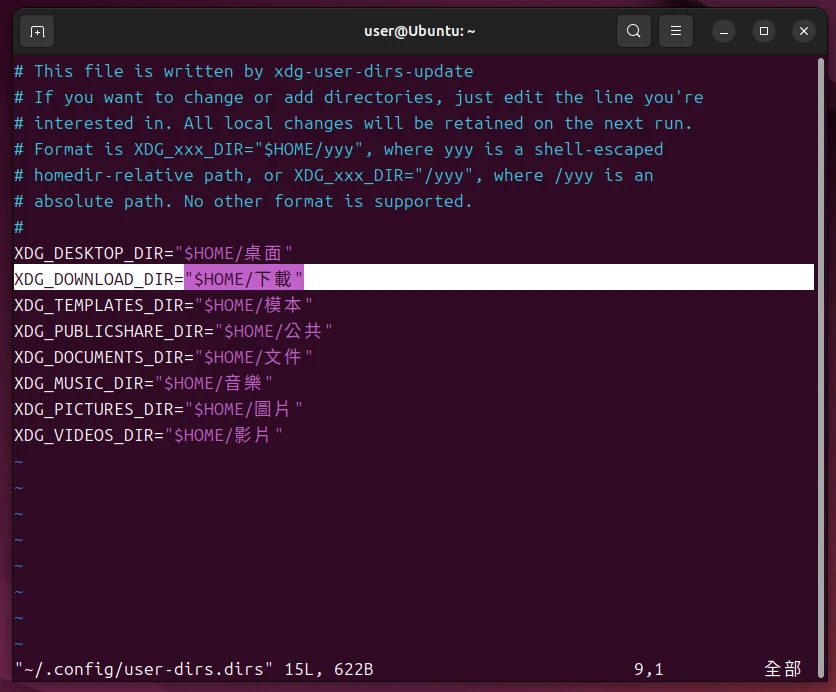Click the terminal search magnifier icon

click(633, 31)
